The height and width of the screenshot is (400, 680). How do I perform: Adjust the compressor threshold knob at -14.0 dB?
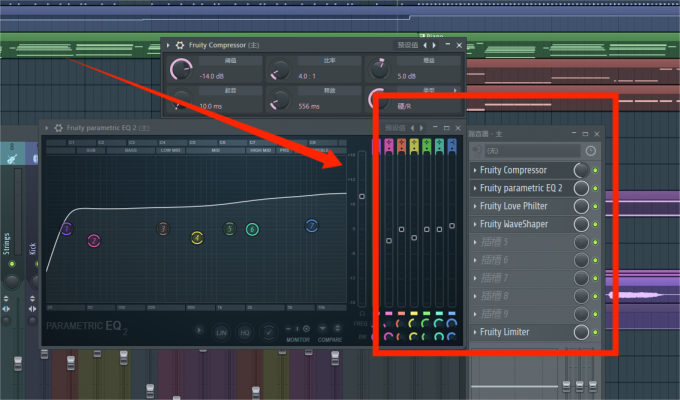point(181,69)
